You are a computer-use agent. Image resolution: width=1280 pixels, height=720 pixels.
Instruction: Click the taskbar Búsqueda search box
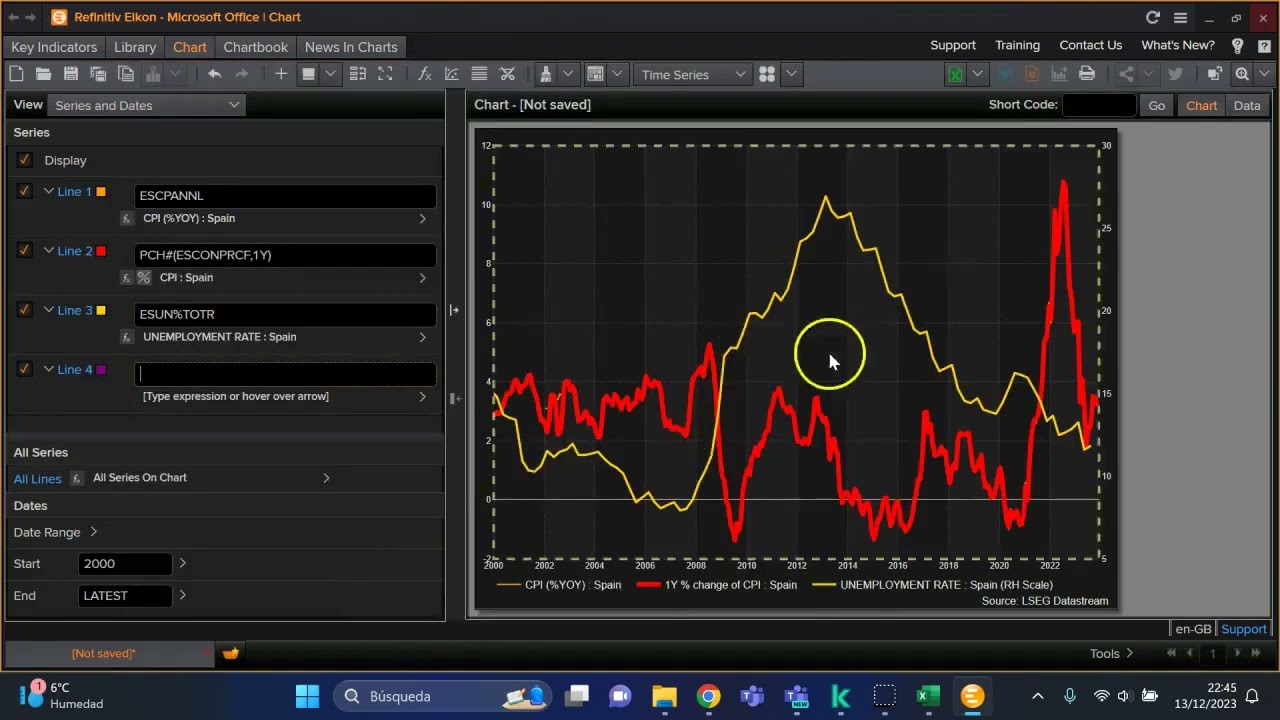(x=442, y=696)
